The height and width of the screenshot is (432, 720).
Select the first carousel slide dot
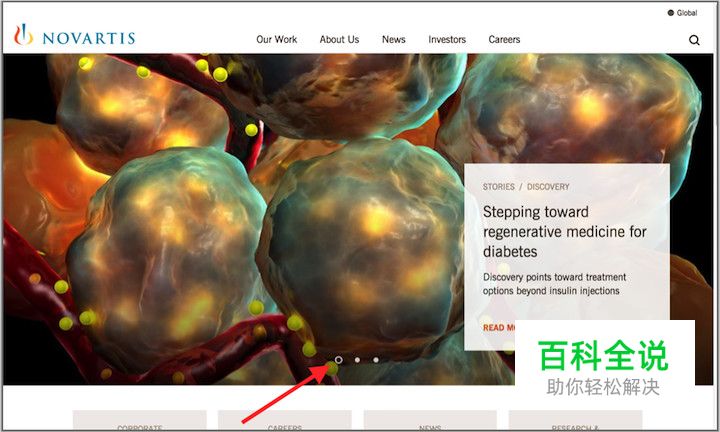pos(338,359)
